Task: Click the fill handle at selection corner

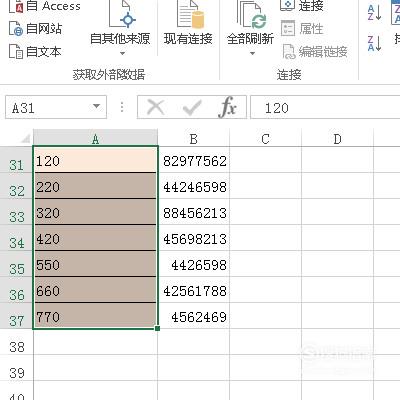Action: pyautogui.click(x=158, y=328)
